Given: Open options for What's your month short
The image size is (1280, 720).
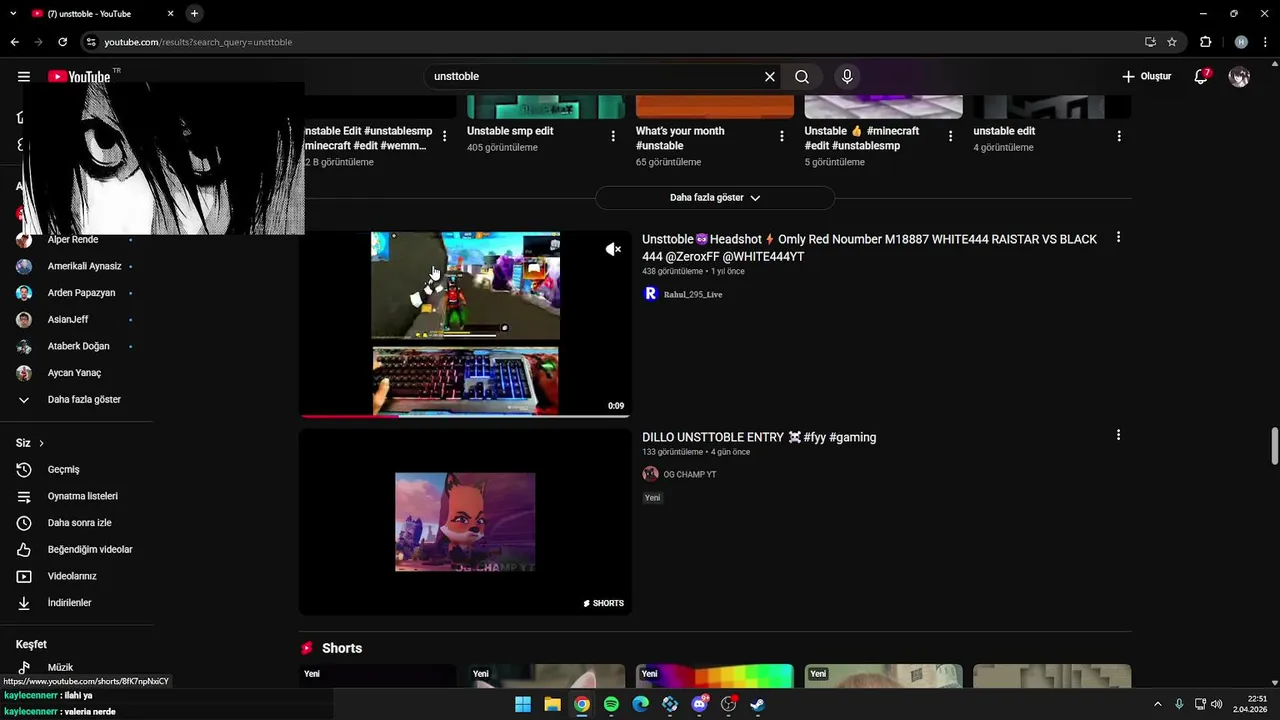Looking at the screenshot, I should 782,136.
